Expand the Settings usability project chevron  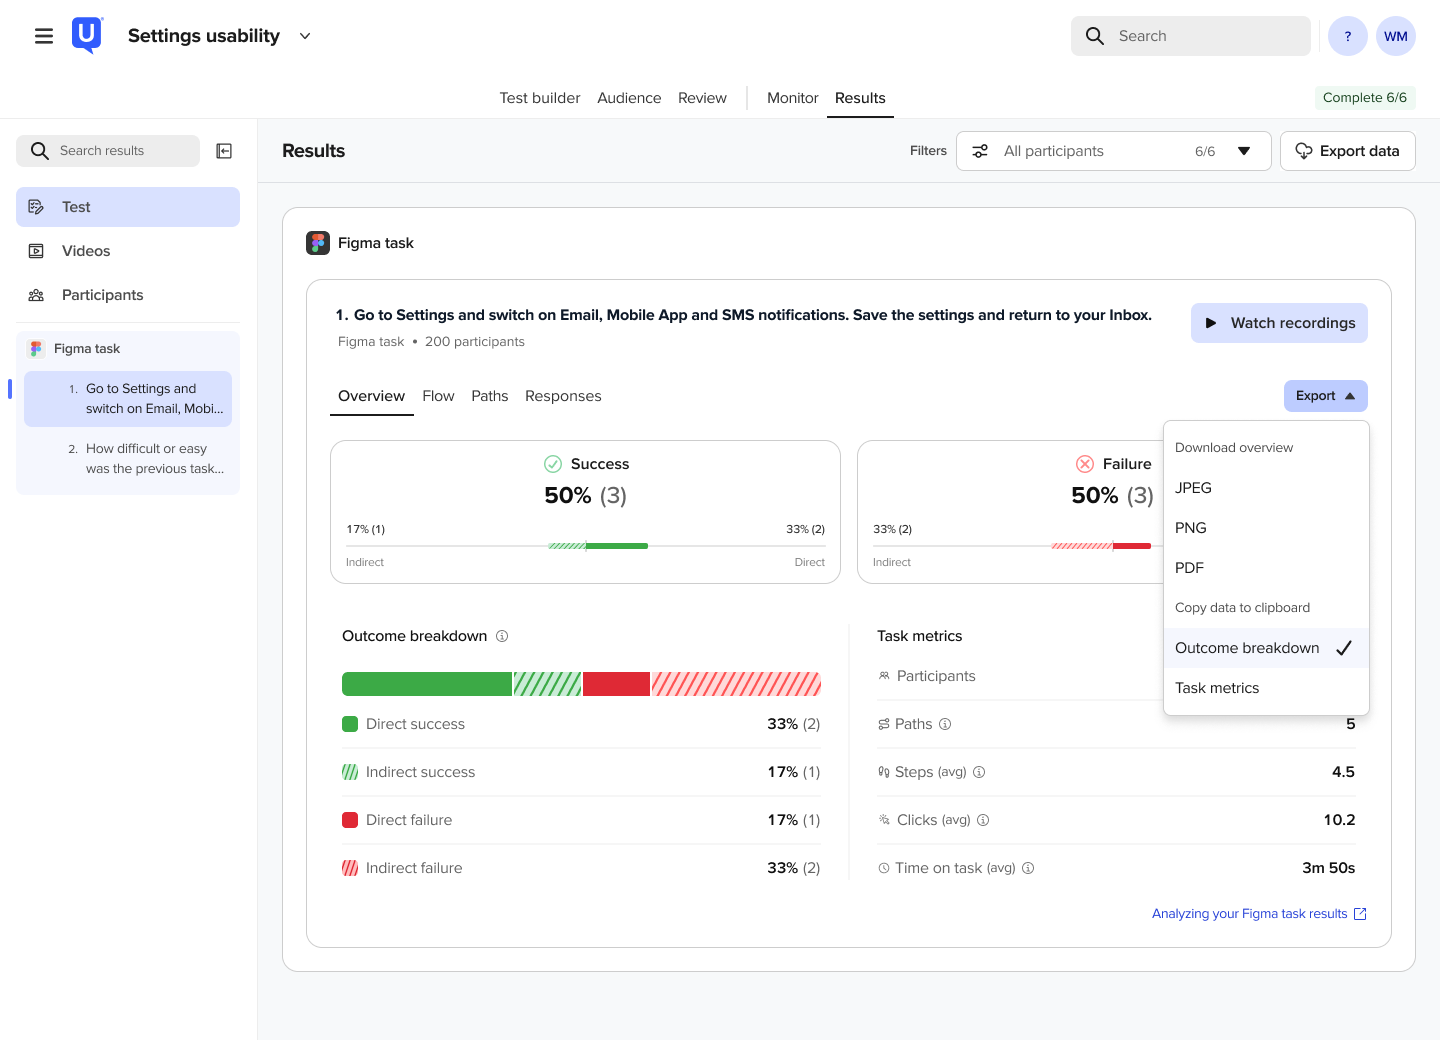pyautogui.click(x=305, y=36)
